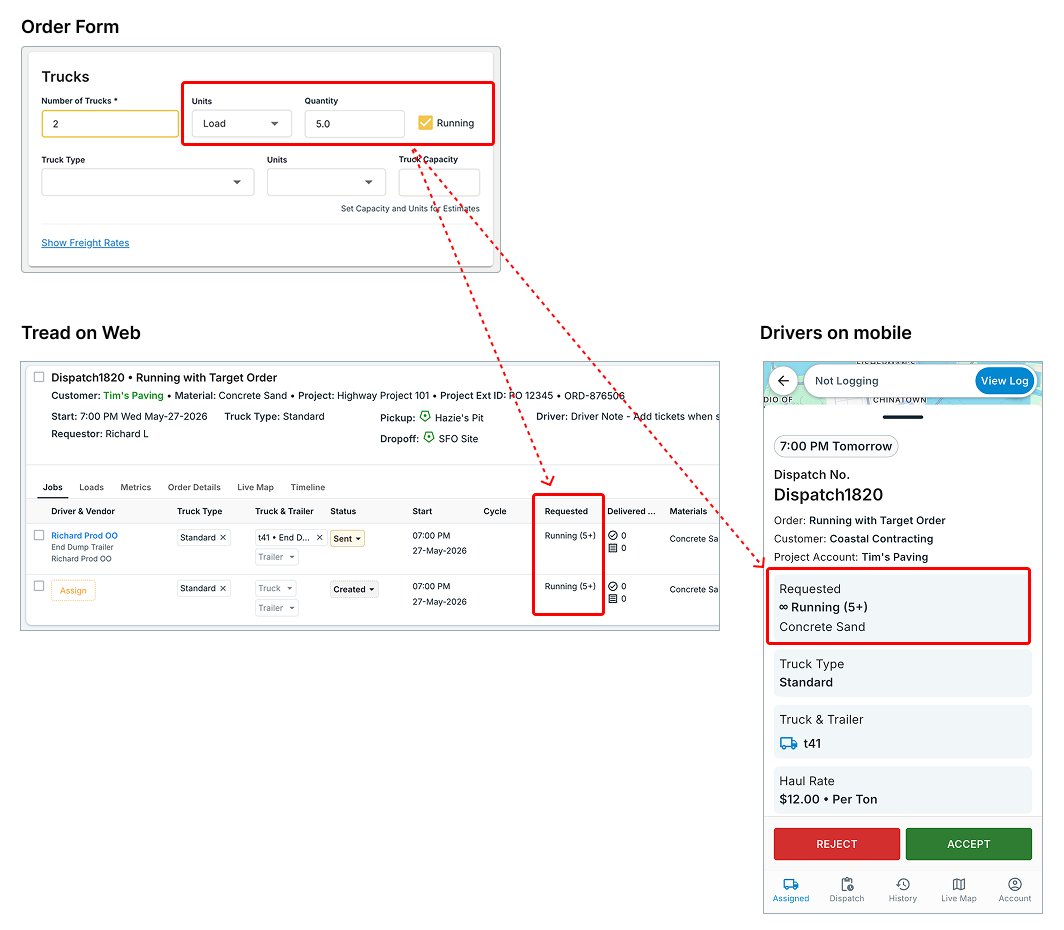
Task: Click Running (5+) in Richard Prod OO row
Action: coord(570,535)
